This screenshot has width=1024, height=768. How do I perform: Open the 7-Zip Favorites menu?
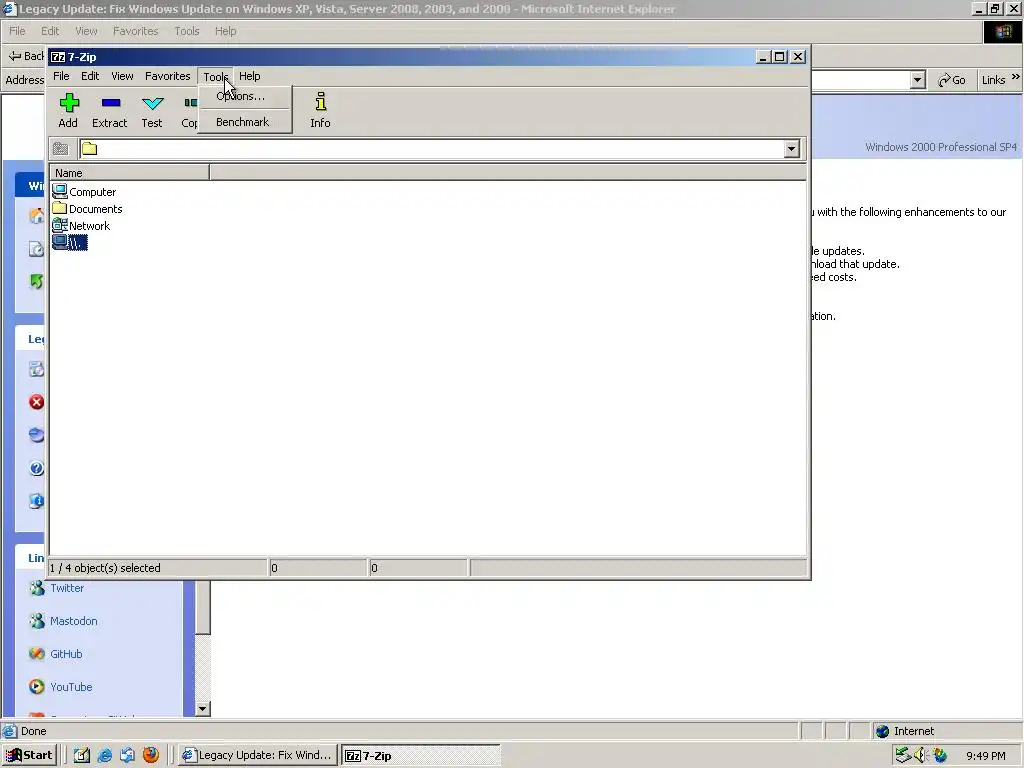[168, 76]
